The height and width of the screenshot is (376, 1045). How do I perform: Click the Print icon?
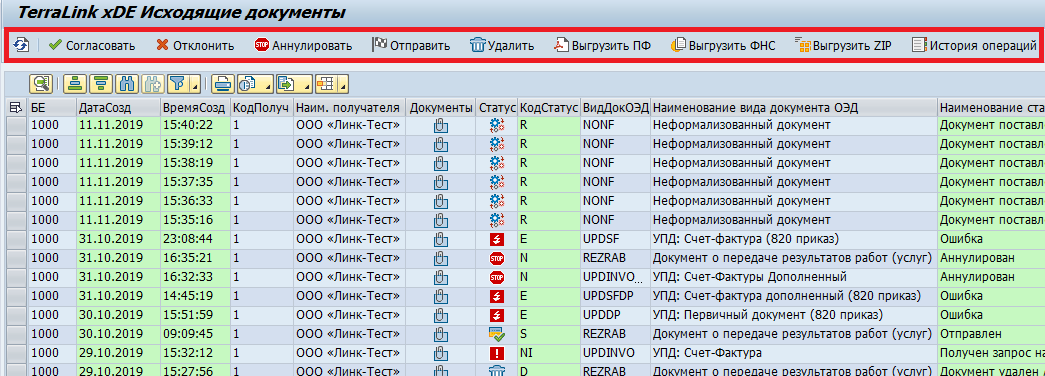223,84
